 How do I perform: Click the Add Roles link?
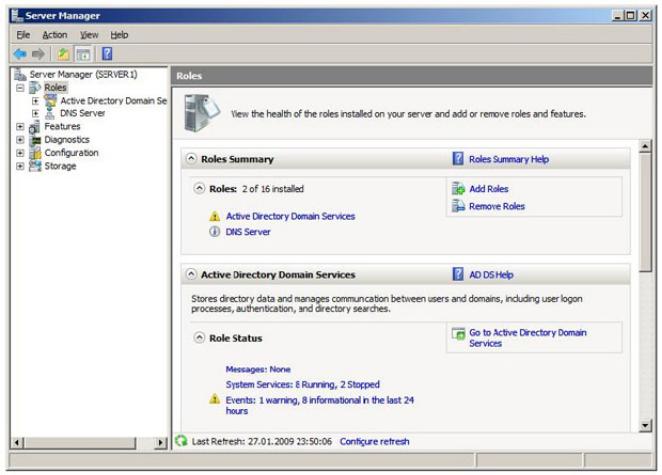click(x=489, y=189)
